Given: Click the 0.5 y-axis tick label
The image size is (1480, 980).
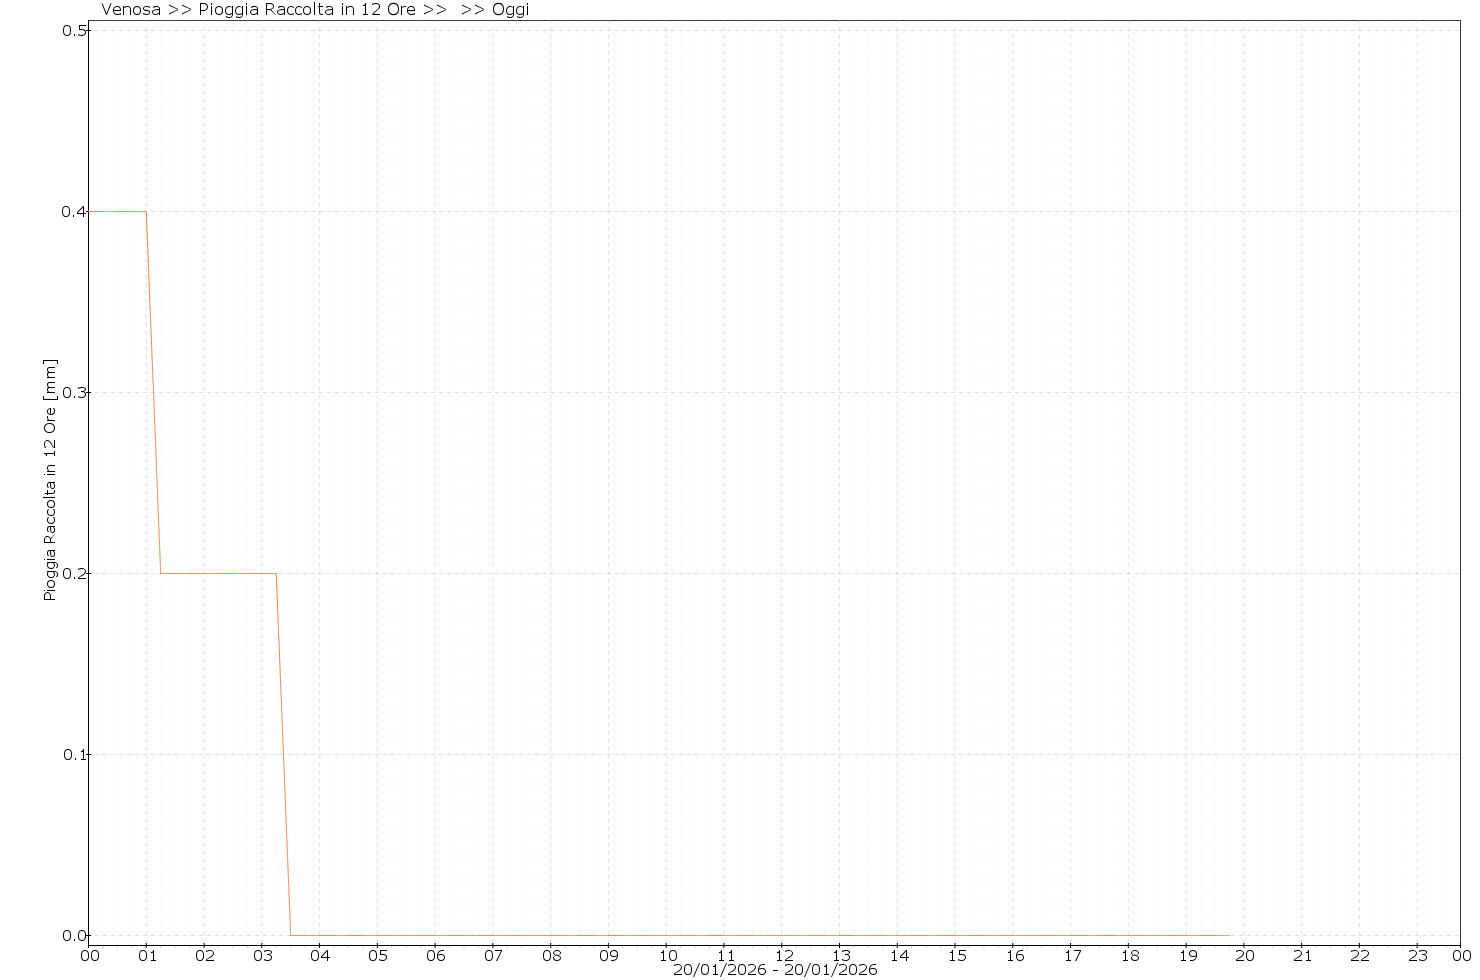Looking at the screenshot, I should (x=74, y=30).
